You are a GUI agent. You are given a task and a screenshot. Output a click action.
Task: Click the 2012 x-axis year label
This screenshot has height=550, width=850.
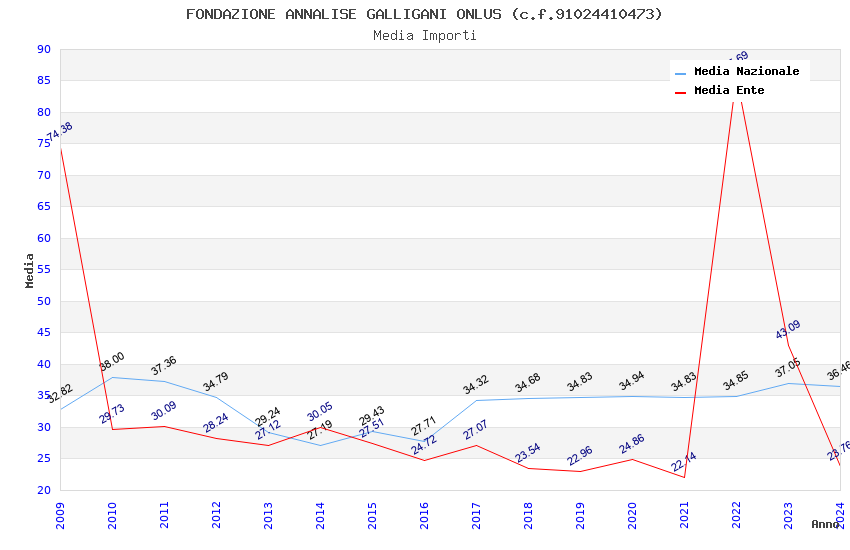216,515
